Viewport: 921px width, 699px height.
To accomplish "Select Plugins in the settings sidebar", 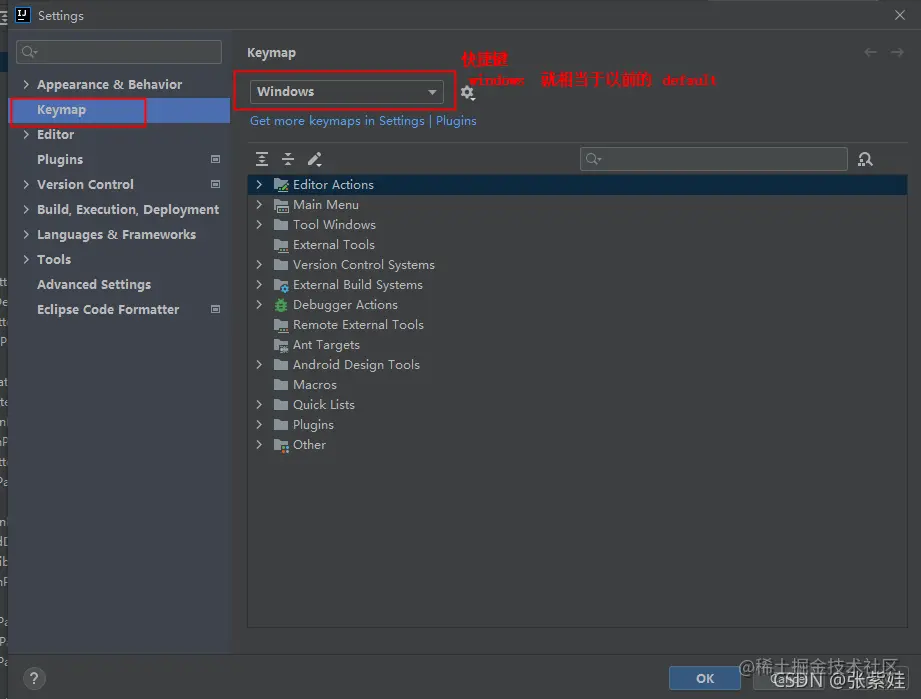I will click(120, 160).
